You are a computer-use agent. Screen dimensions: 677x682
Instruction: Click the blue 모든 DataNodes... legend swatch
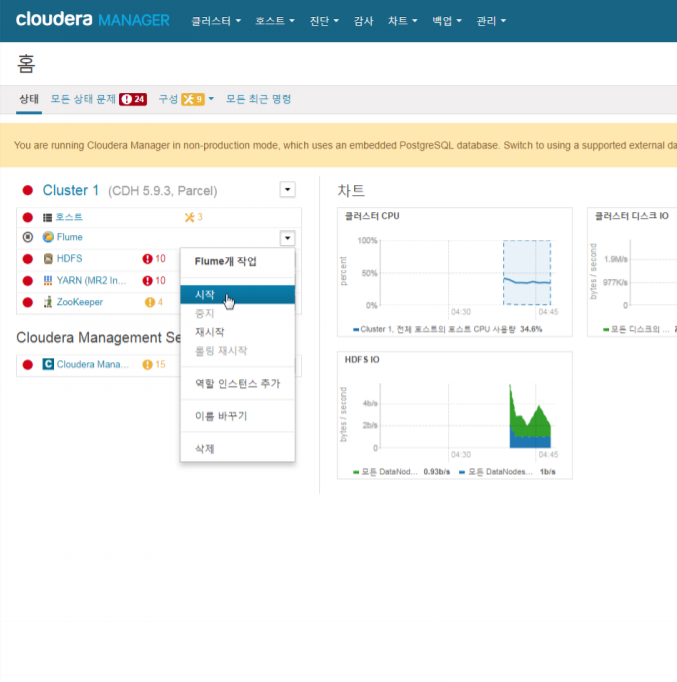click(462, 472)
